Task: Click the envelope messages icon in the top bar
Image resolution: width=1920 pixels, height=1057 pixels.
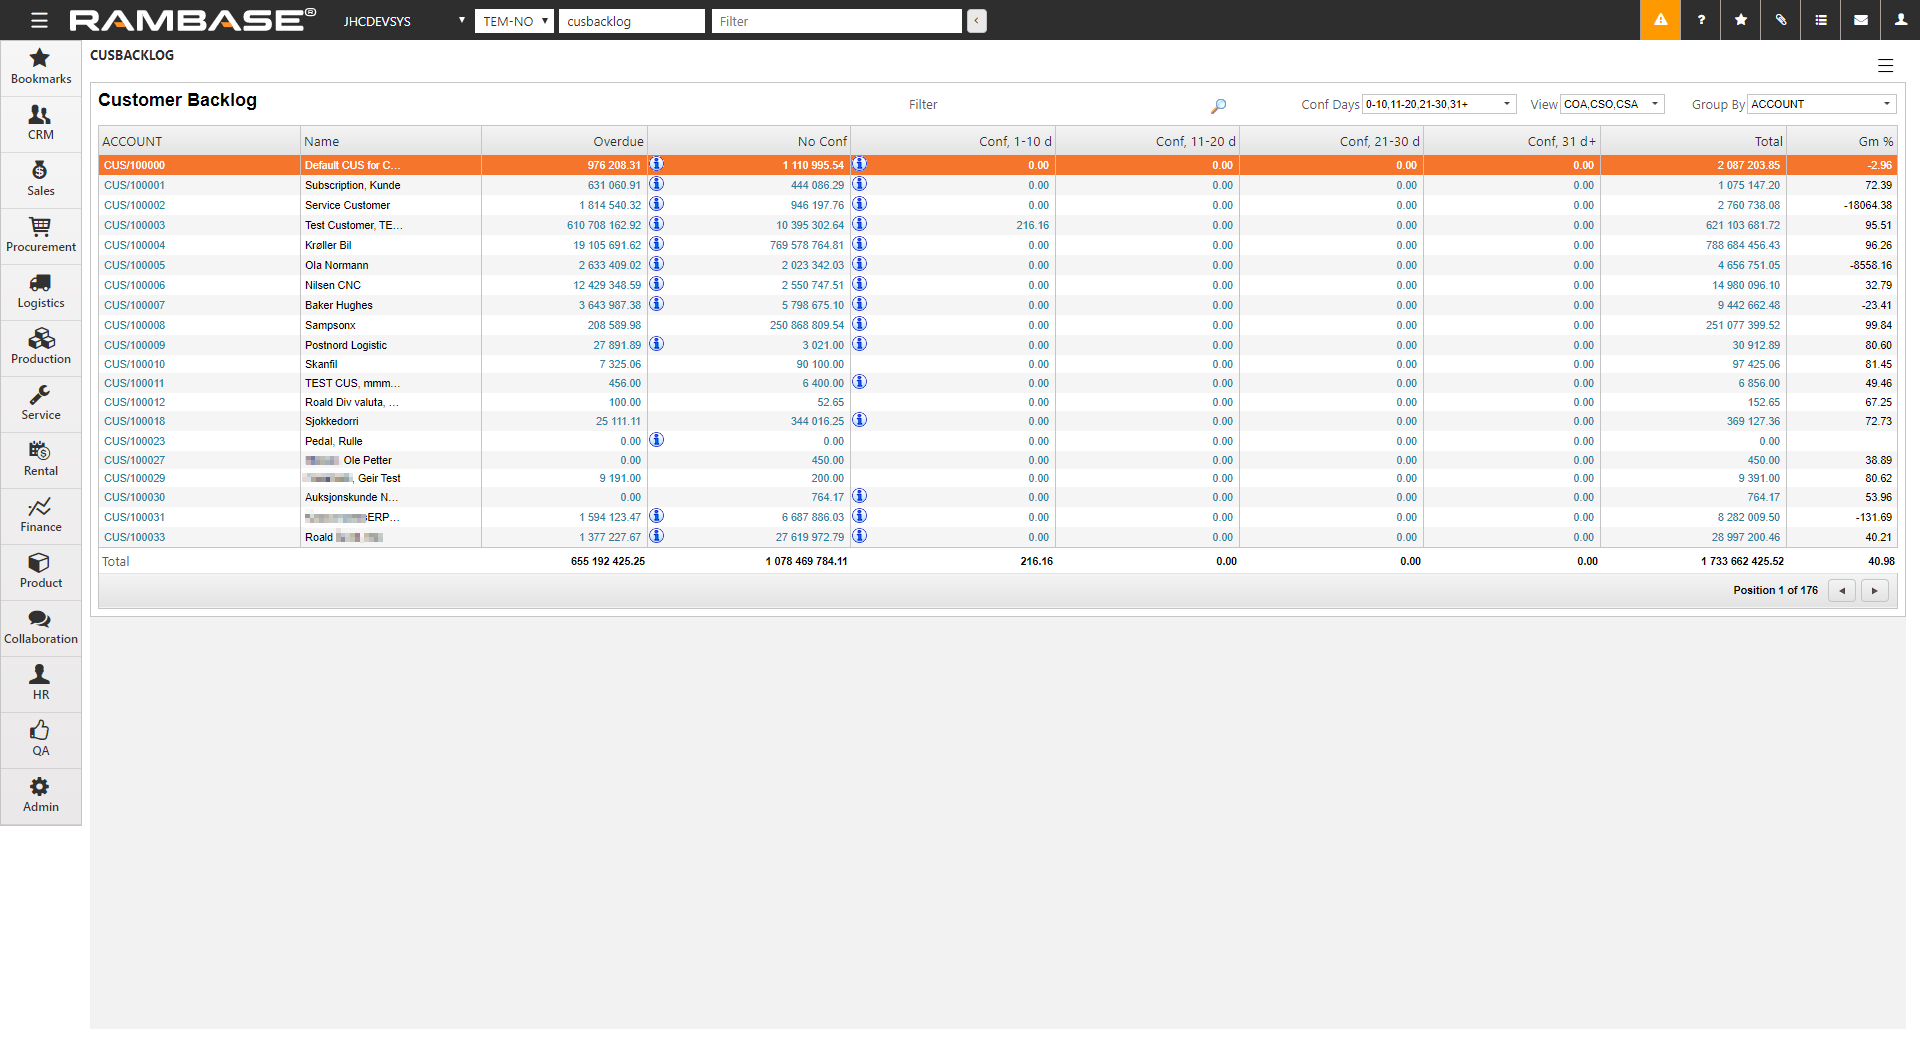Action: (x=1861, y=20)
